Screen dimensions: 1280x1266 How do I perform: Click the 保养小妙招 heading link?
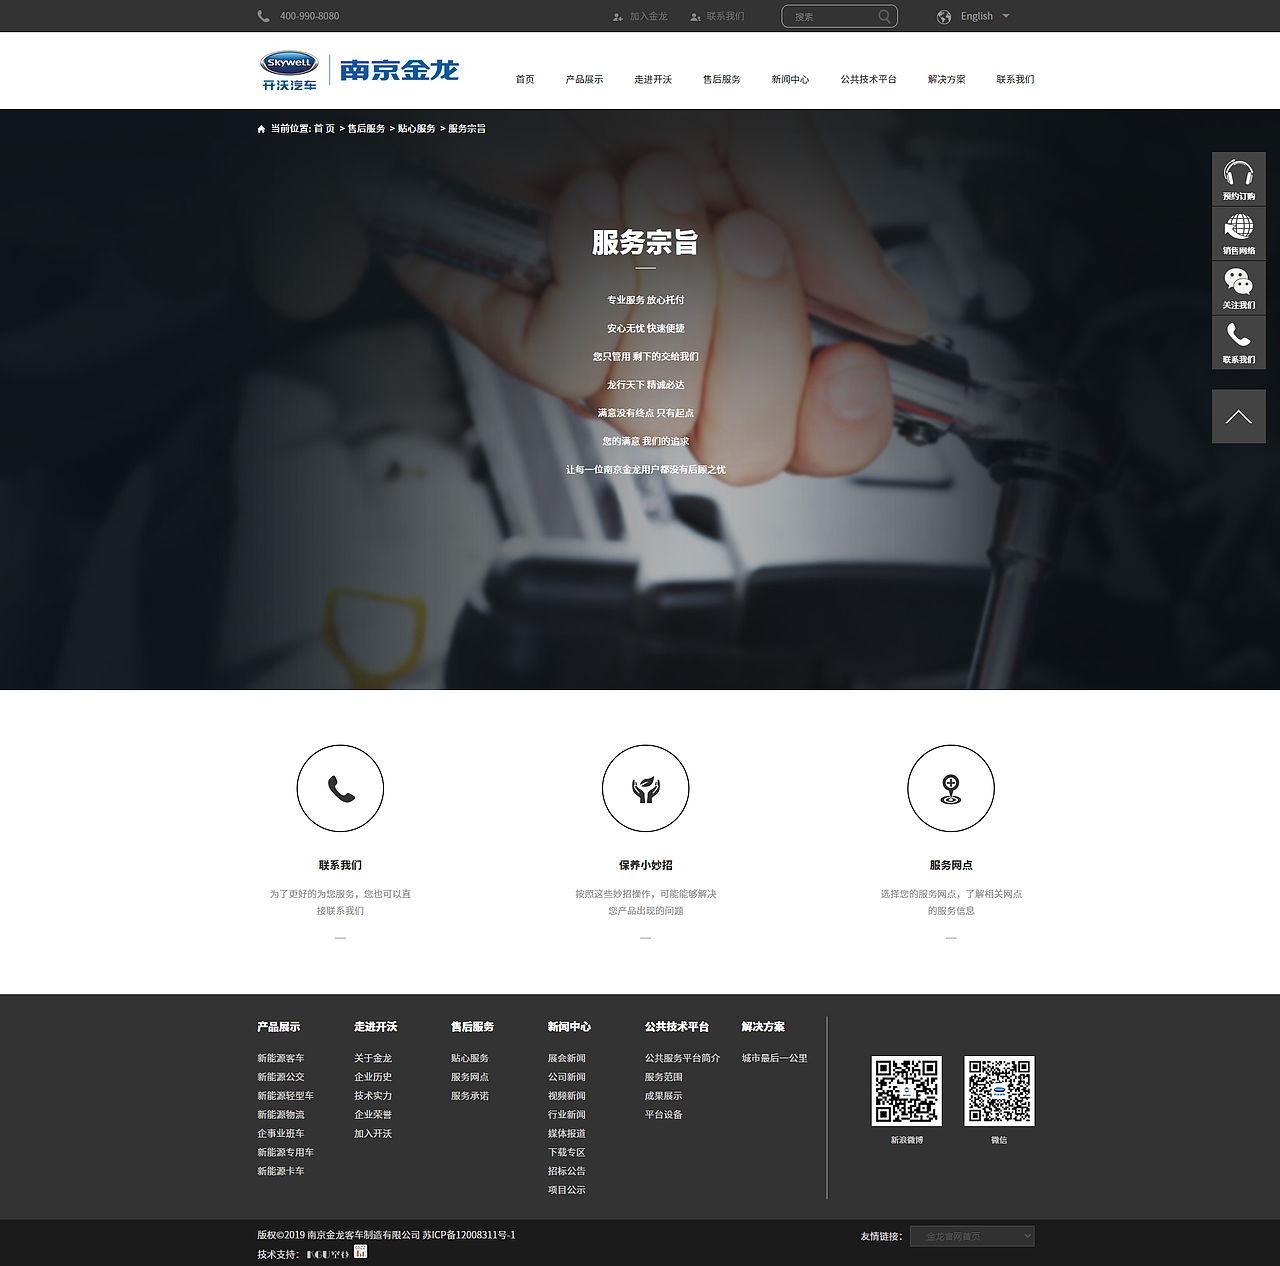coord(646,865)
